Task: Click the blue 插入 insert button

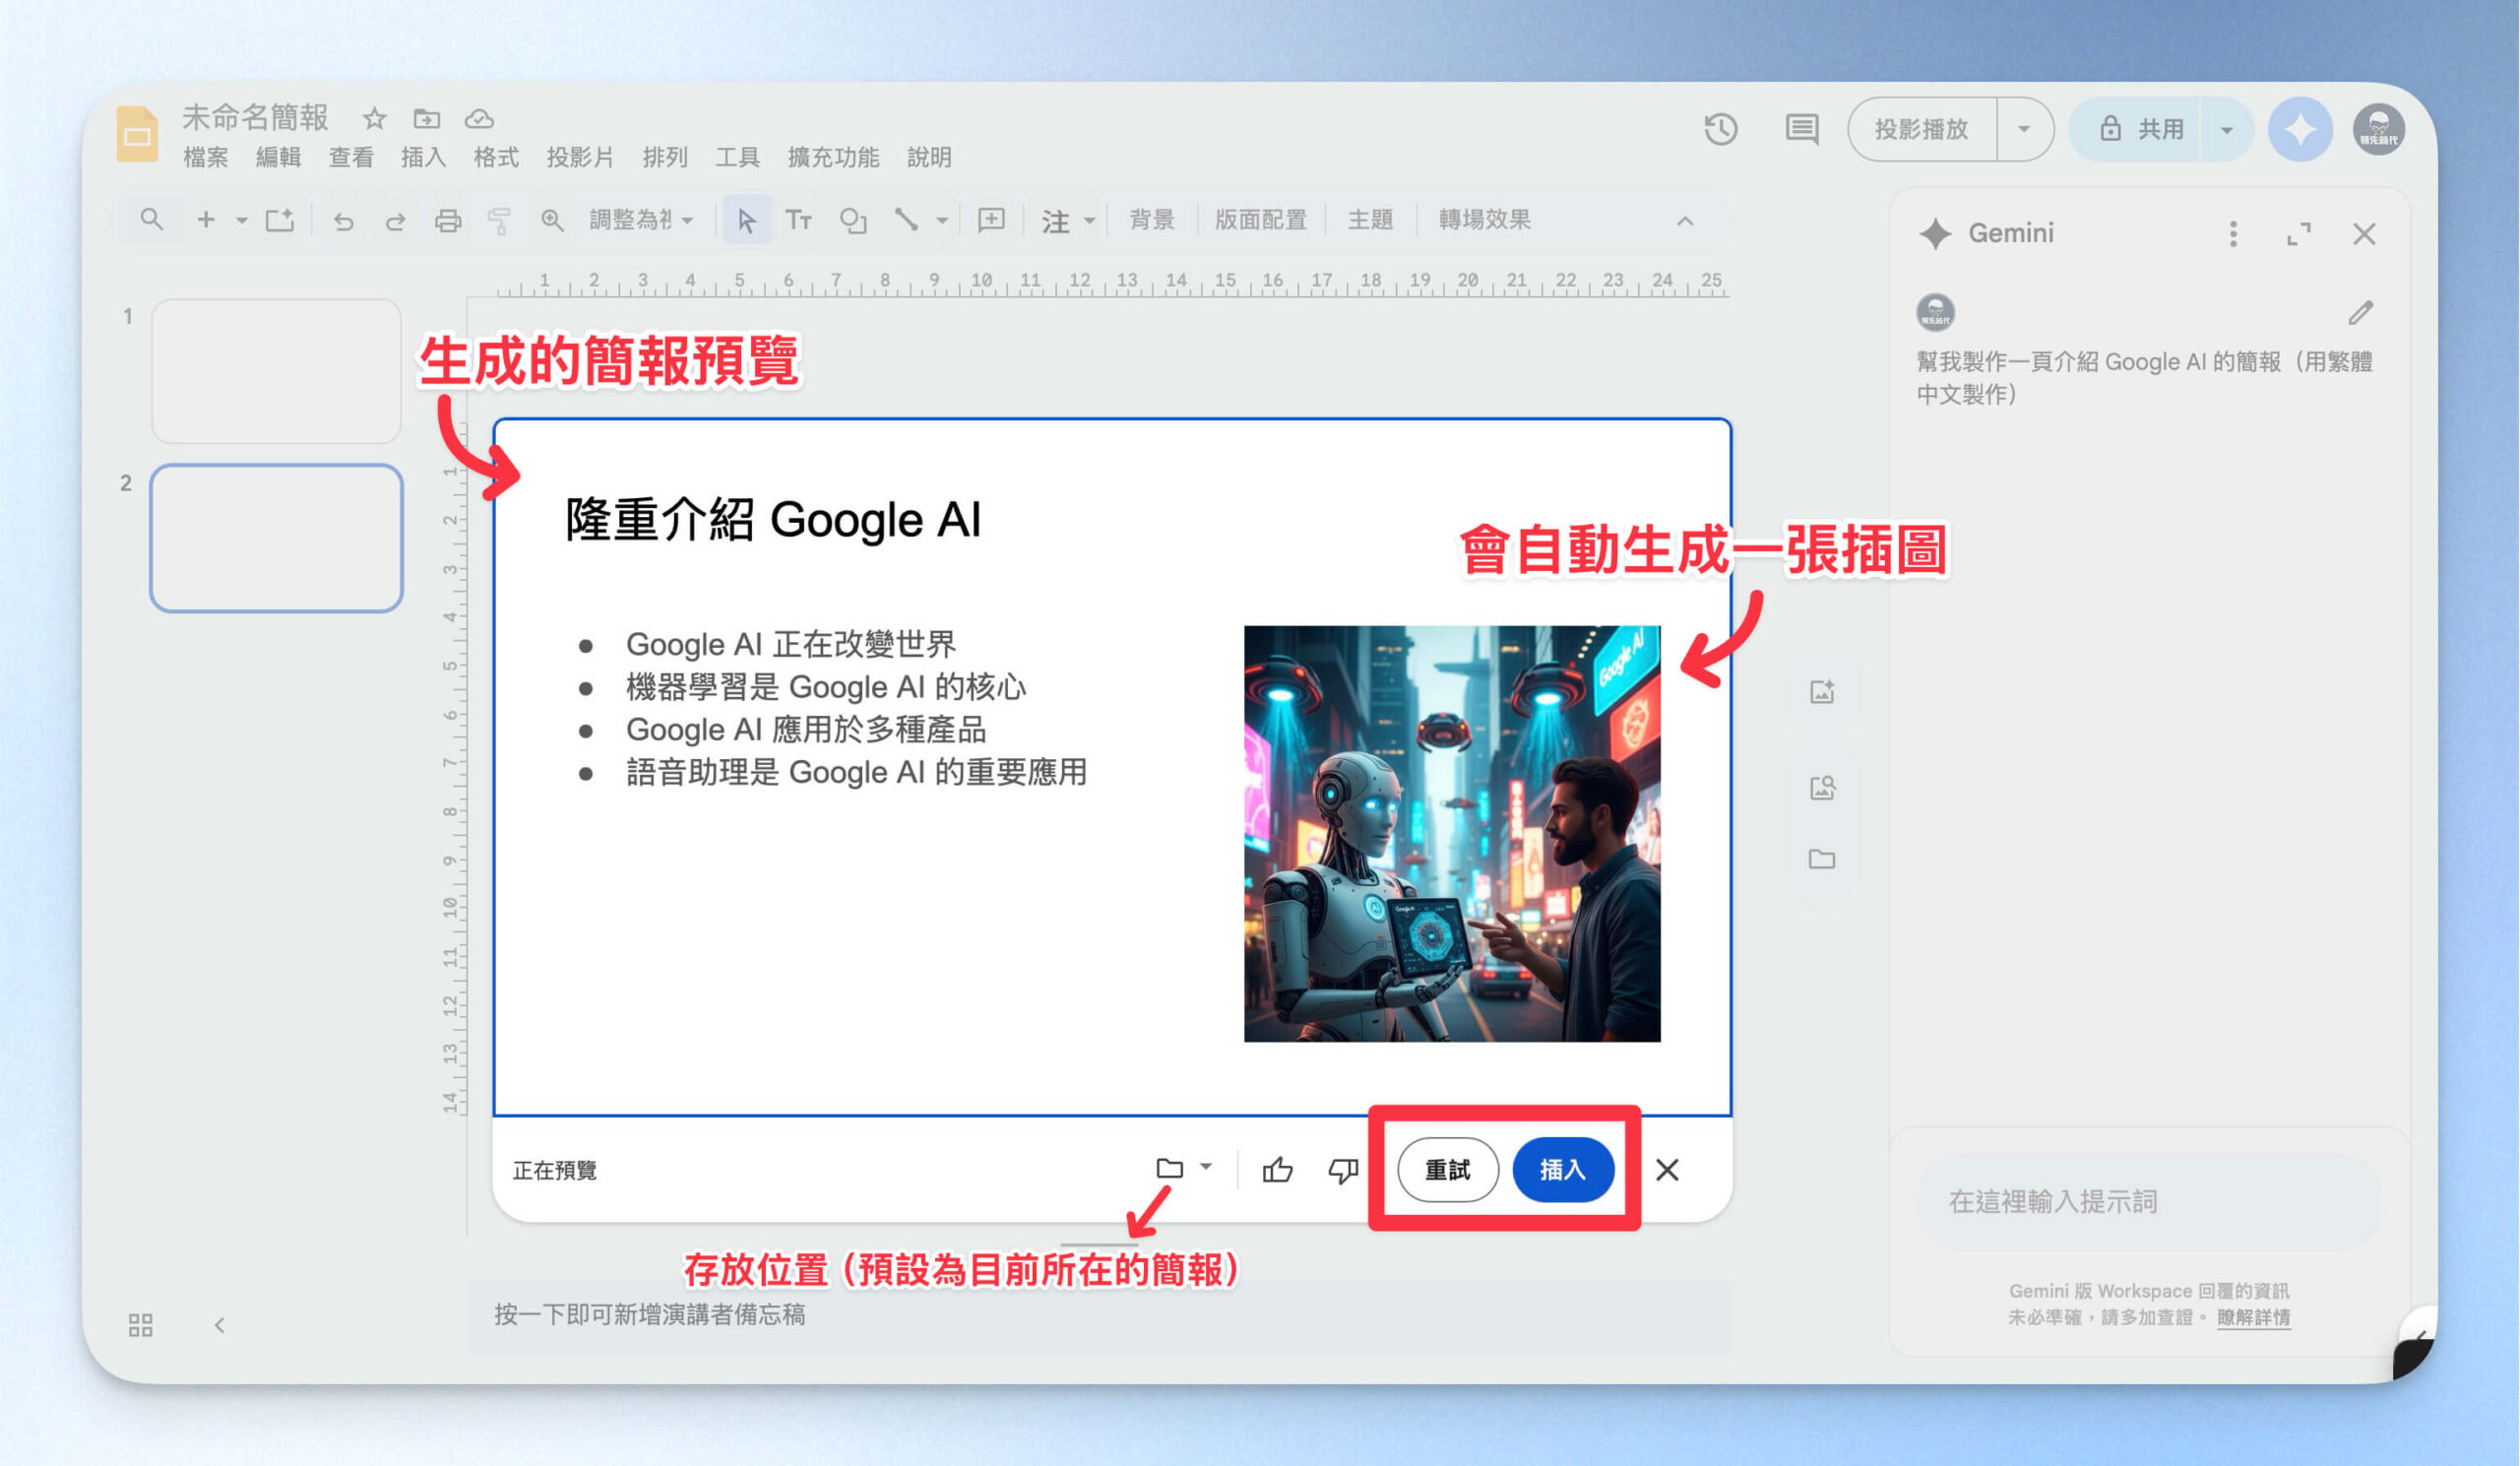Action: pyautogui.click(x=1563, y=1169)
